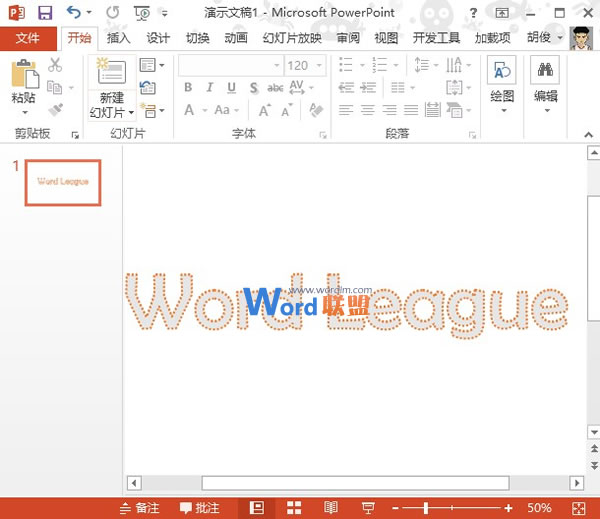Click the Redo/Repeat icon
Image resolution: width=600 pixels, height=519 pixels.
[x=112, y=13]
